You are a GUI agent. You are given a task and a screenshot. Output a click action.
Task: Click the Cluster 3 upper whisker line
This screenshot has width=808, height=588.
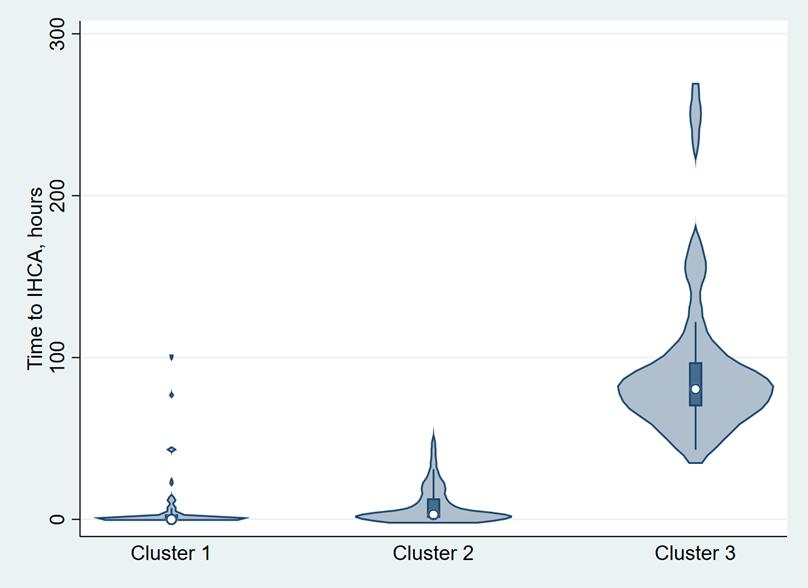coord(696,342)
